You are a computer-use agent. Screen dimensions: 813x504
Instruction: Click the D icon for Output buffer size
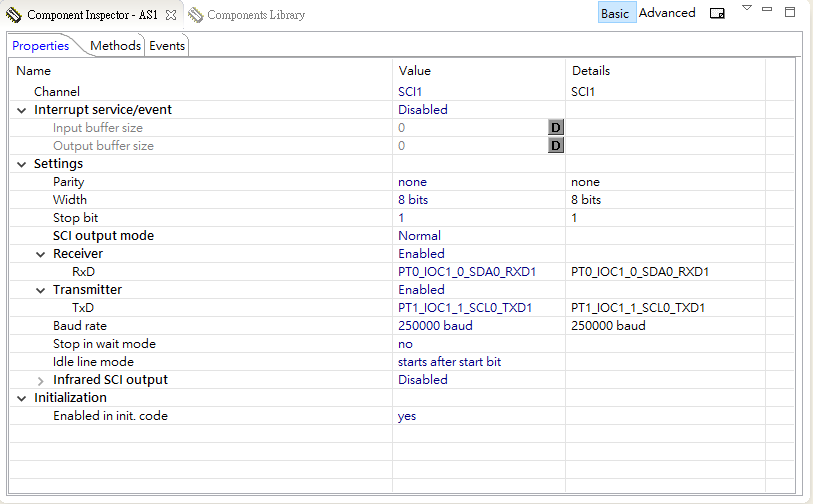(x=556, y=146)
